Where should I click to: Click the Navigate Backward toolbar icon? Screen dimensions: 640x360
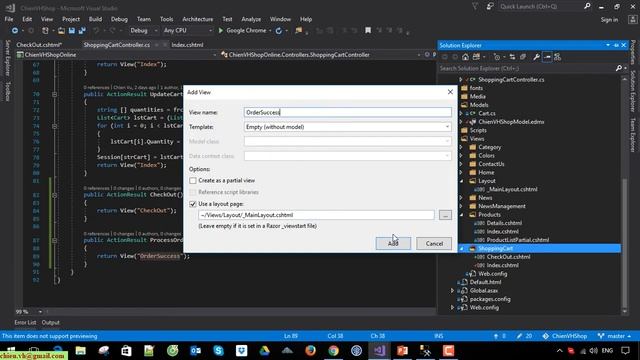pyautogui.click(x=15, y=31)
